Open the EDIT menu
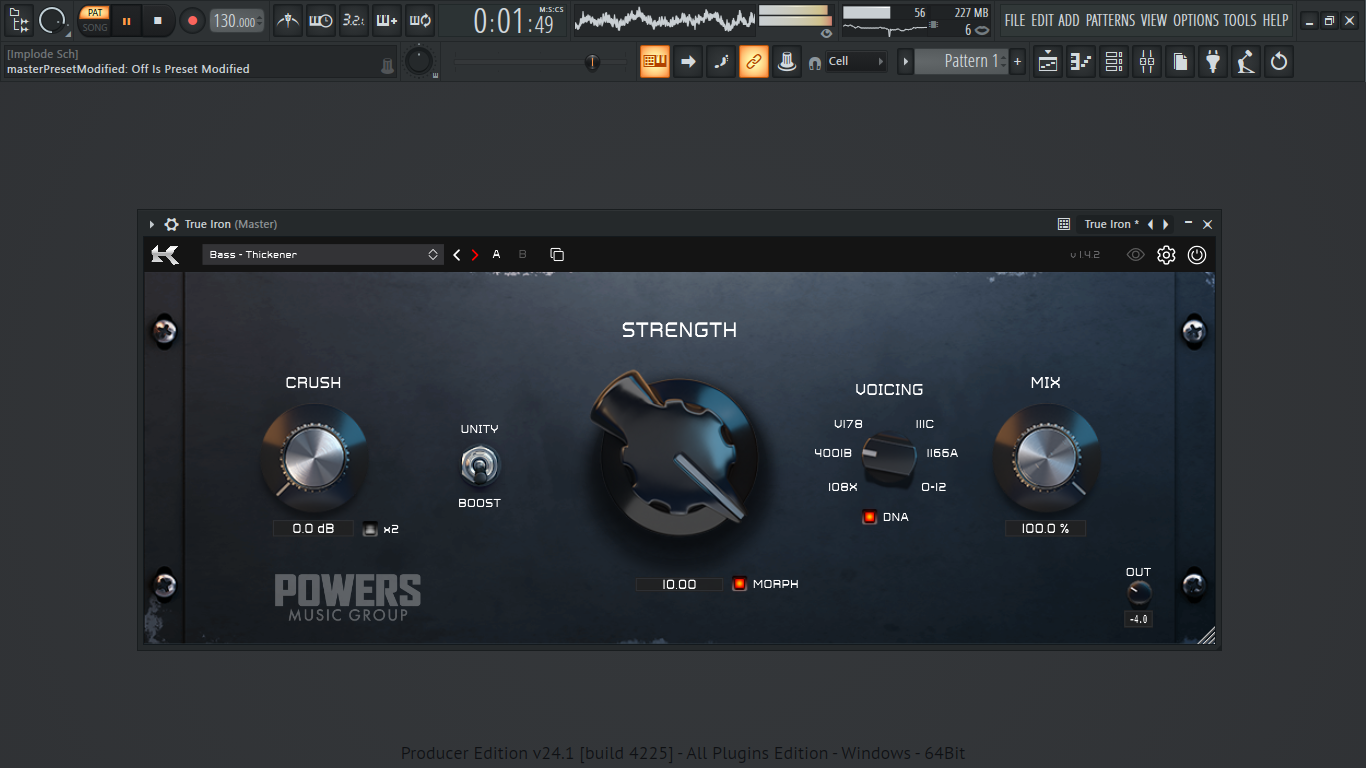1366x768 pixels. point(1042,20)
